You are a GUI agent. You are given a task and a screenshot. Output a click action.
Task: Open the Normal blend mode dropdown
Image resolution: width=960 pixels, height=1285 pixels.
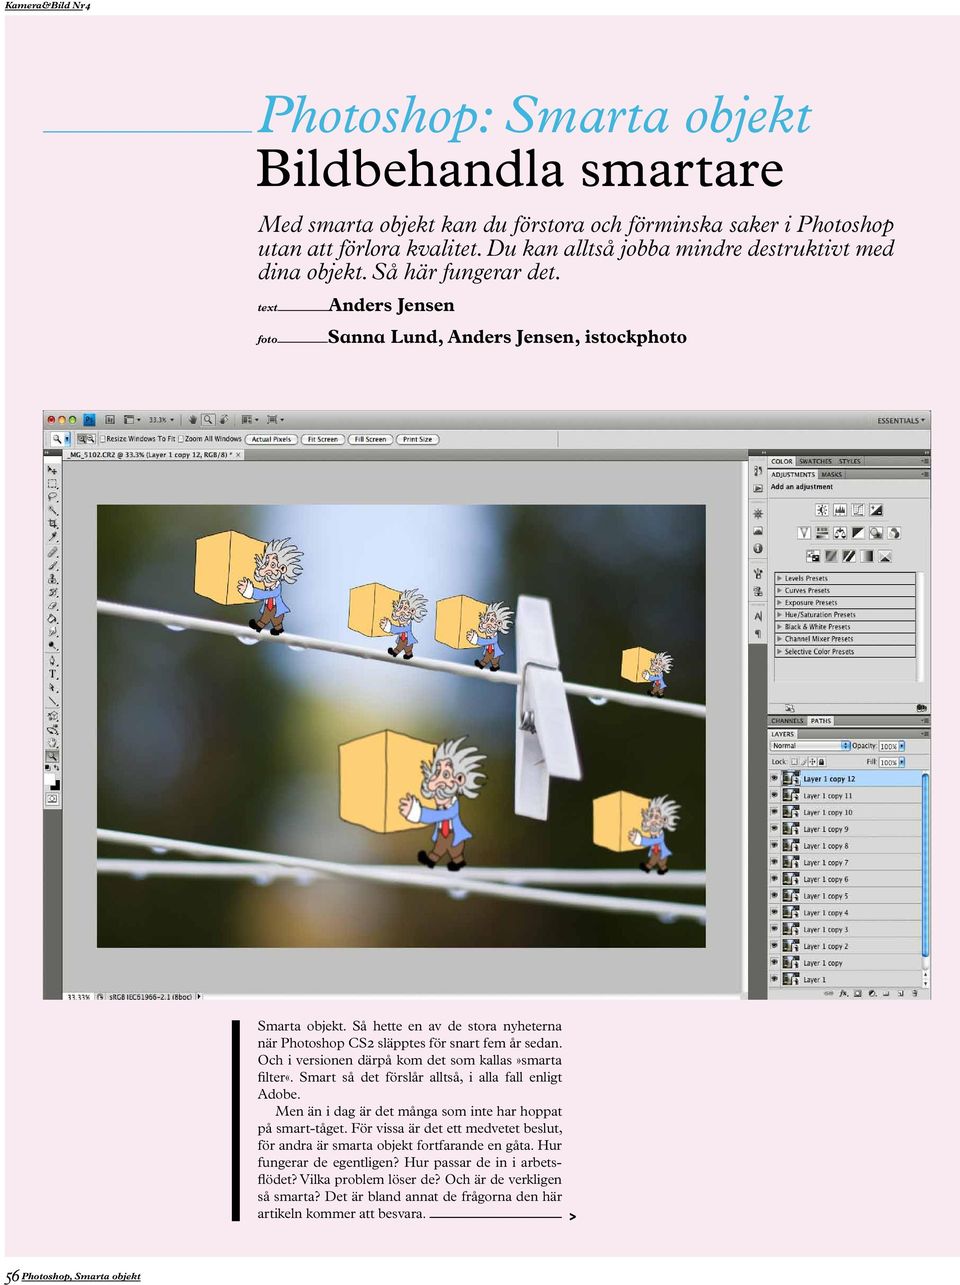point(810,746)
